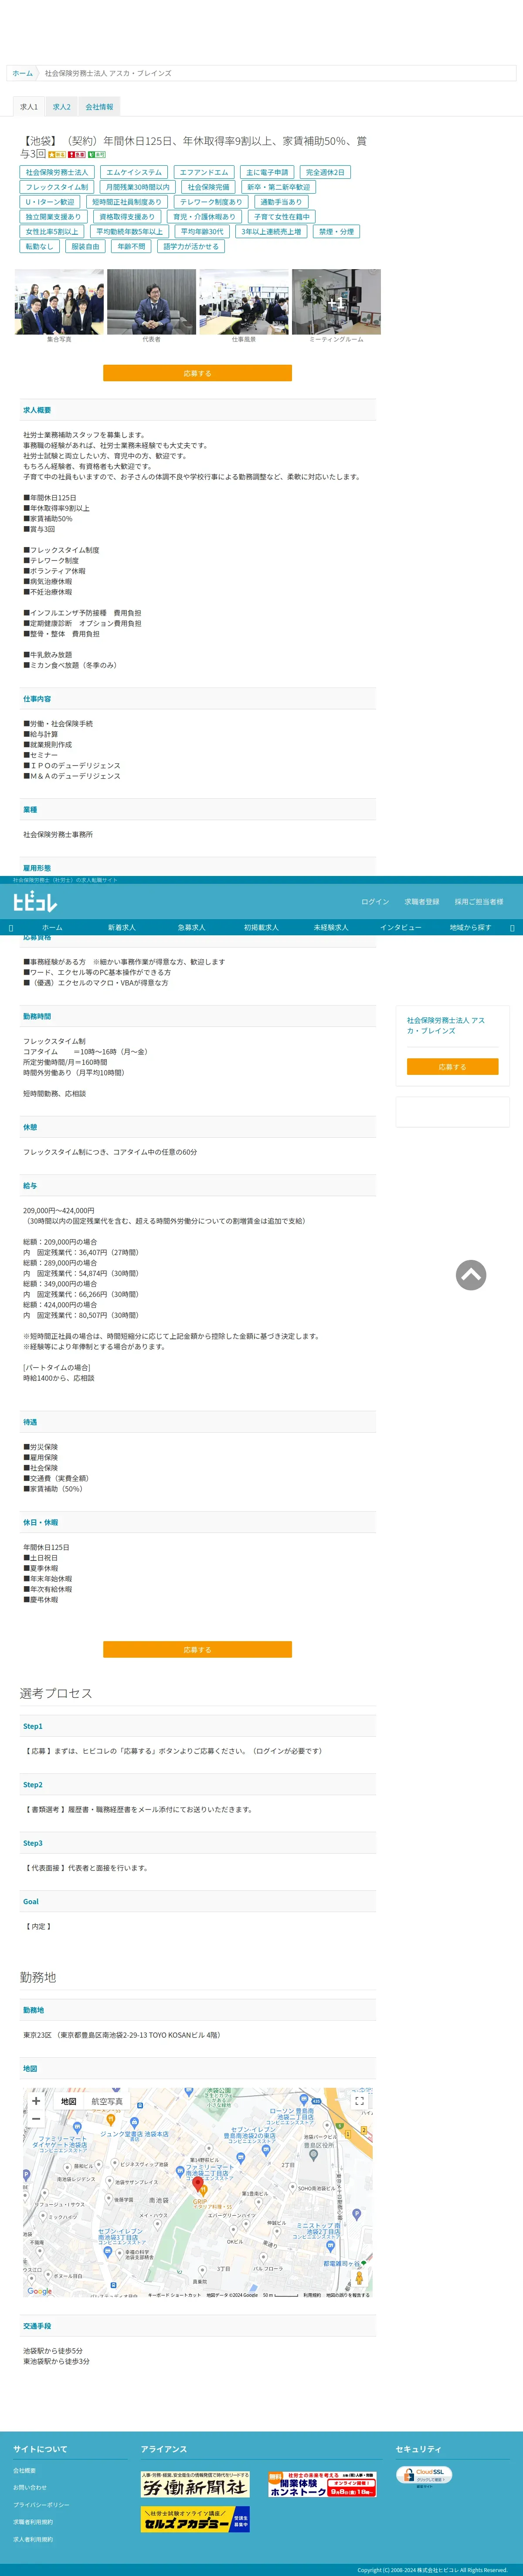Open 採用ご担当者様 link
Image resolution: width=523 pixels, height=2576 pixels.
coord(479,902)
